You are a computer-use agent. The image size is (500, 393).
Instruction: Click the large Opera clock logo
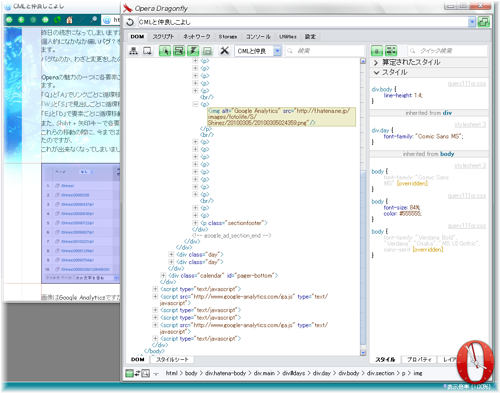tap(475, 362)
